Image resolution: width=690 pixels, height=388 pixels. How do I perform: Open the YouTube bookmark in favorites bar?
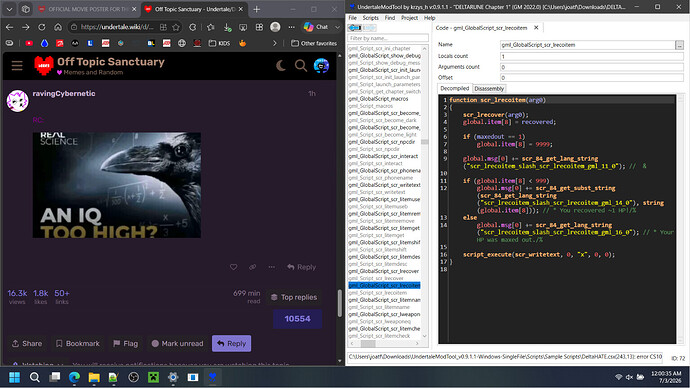29,43
